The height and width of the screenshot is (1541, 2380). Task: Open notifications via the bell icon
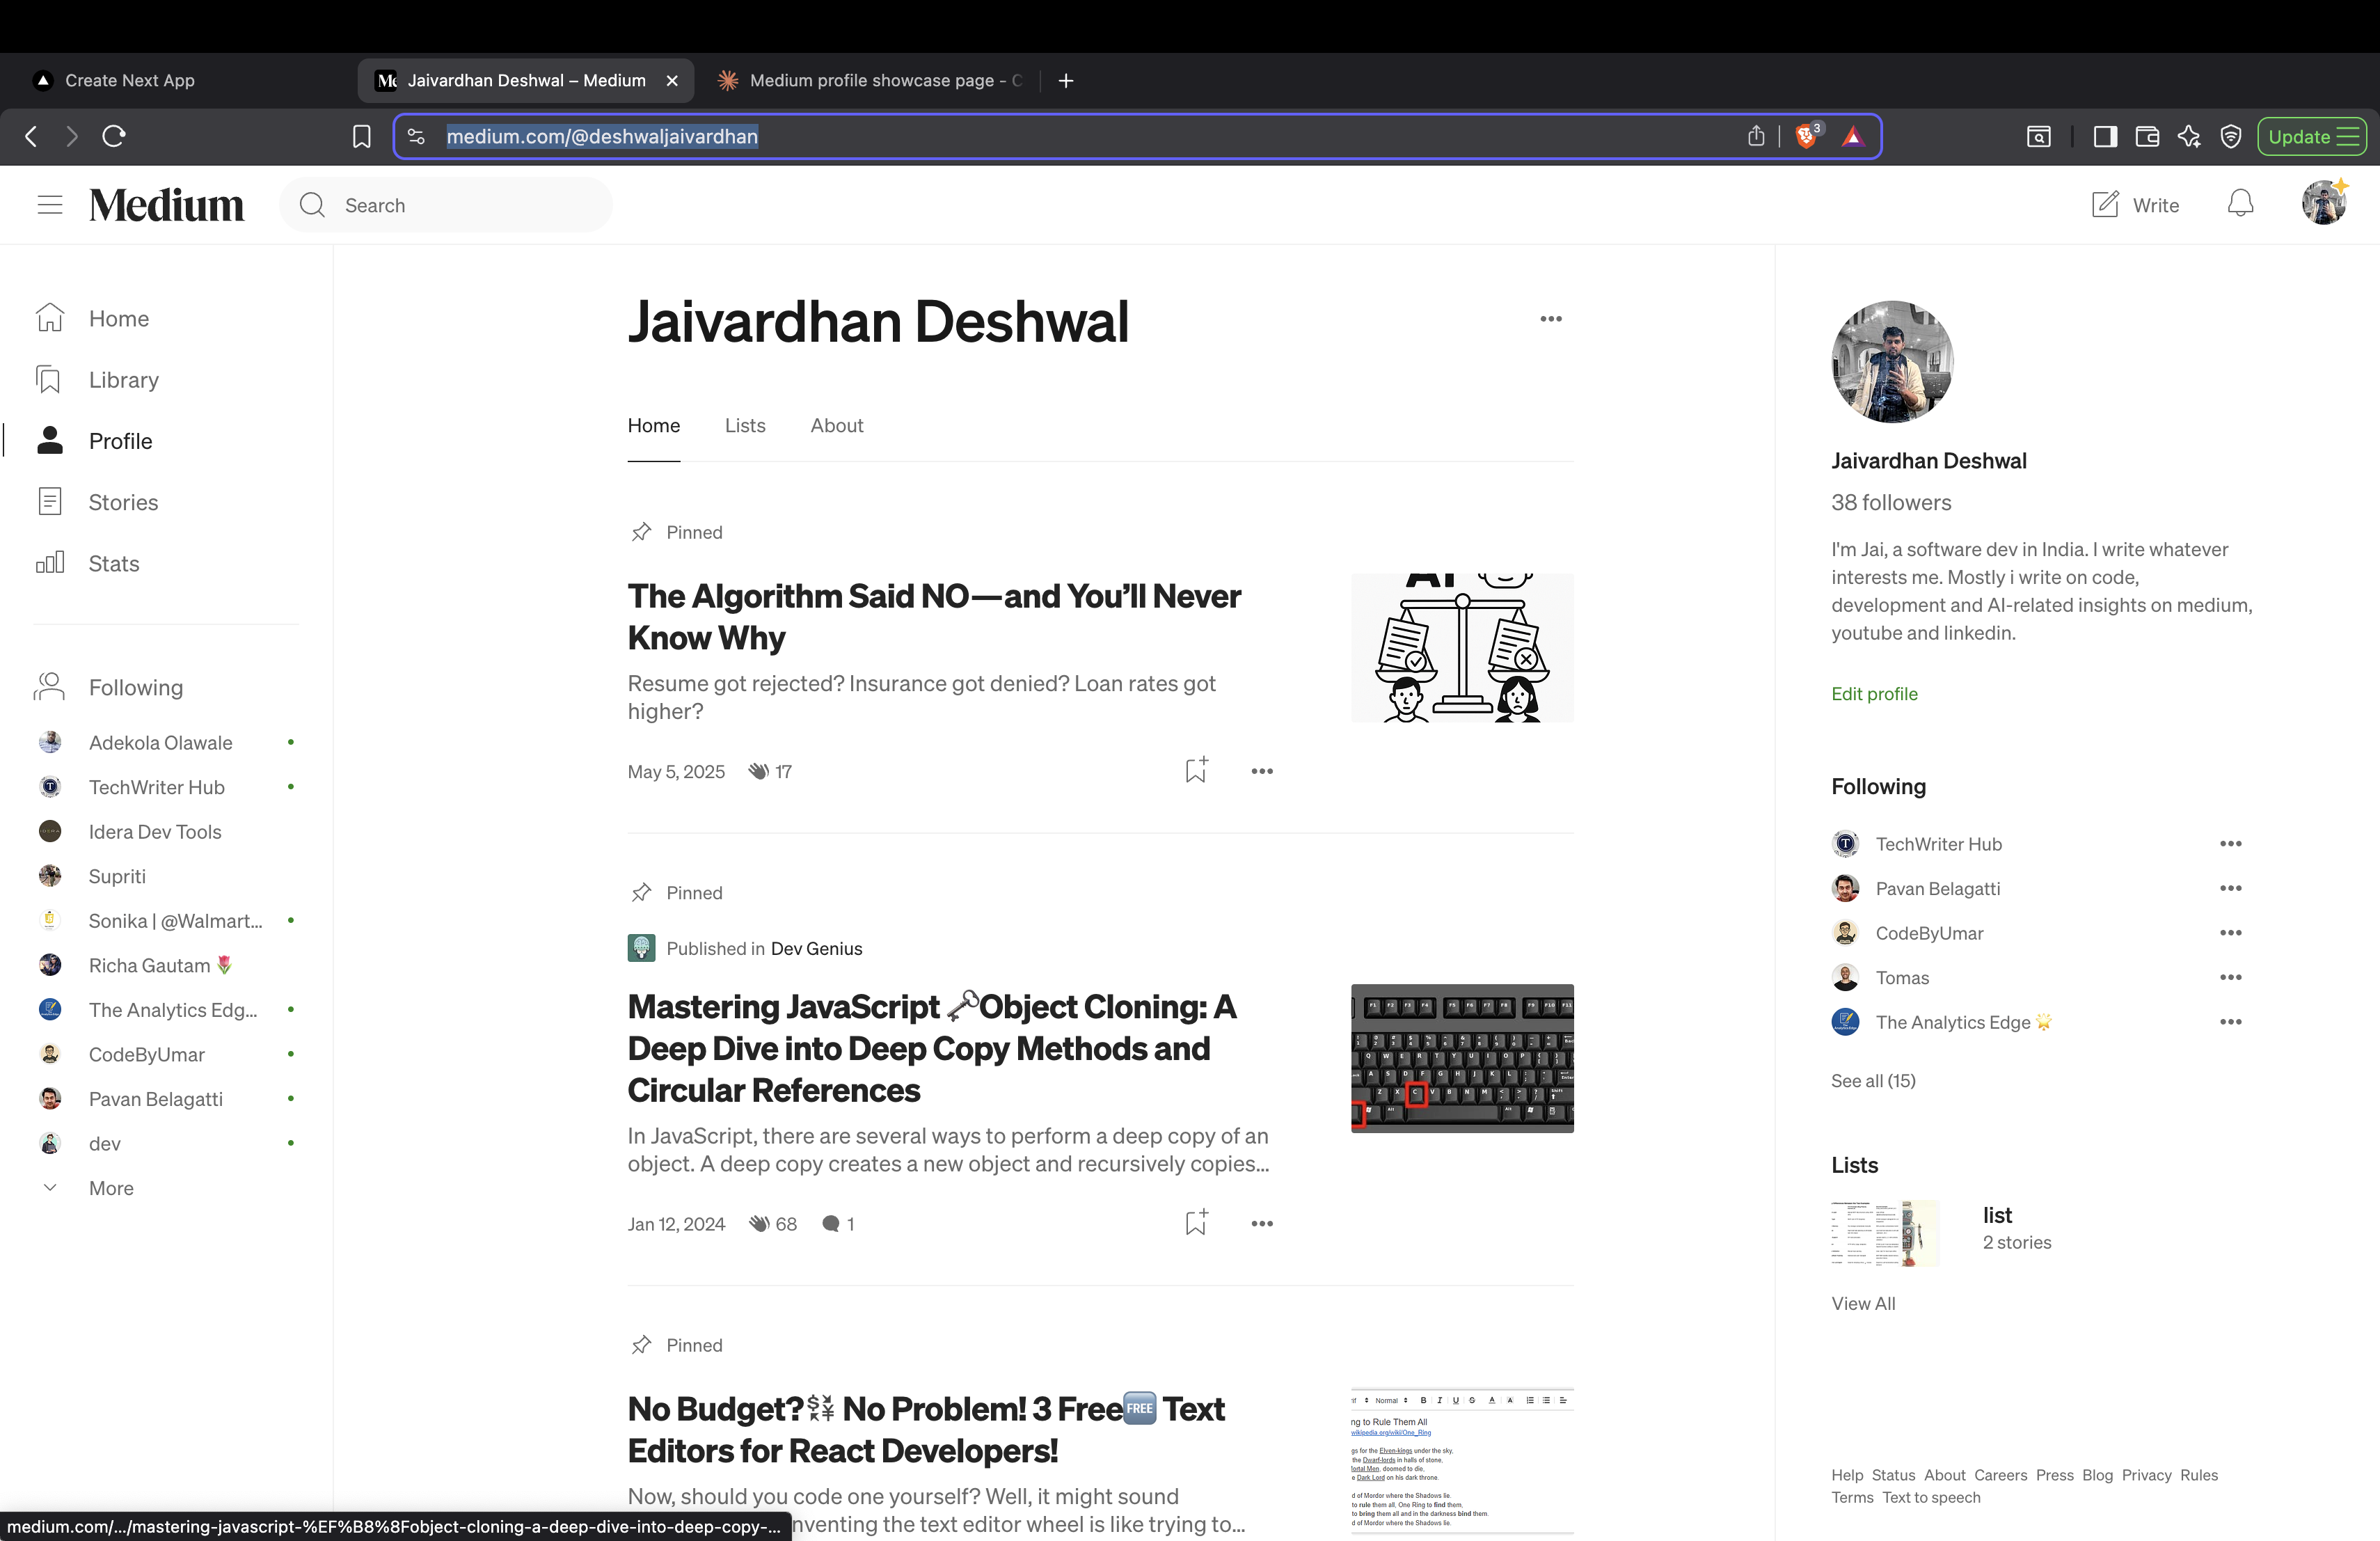pos(2240,204)
